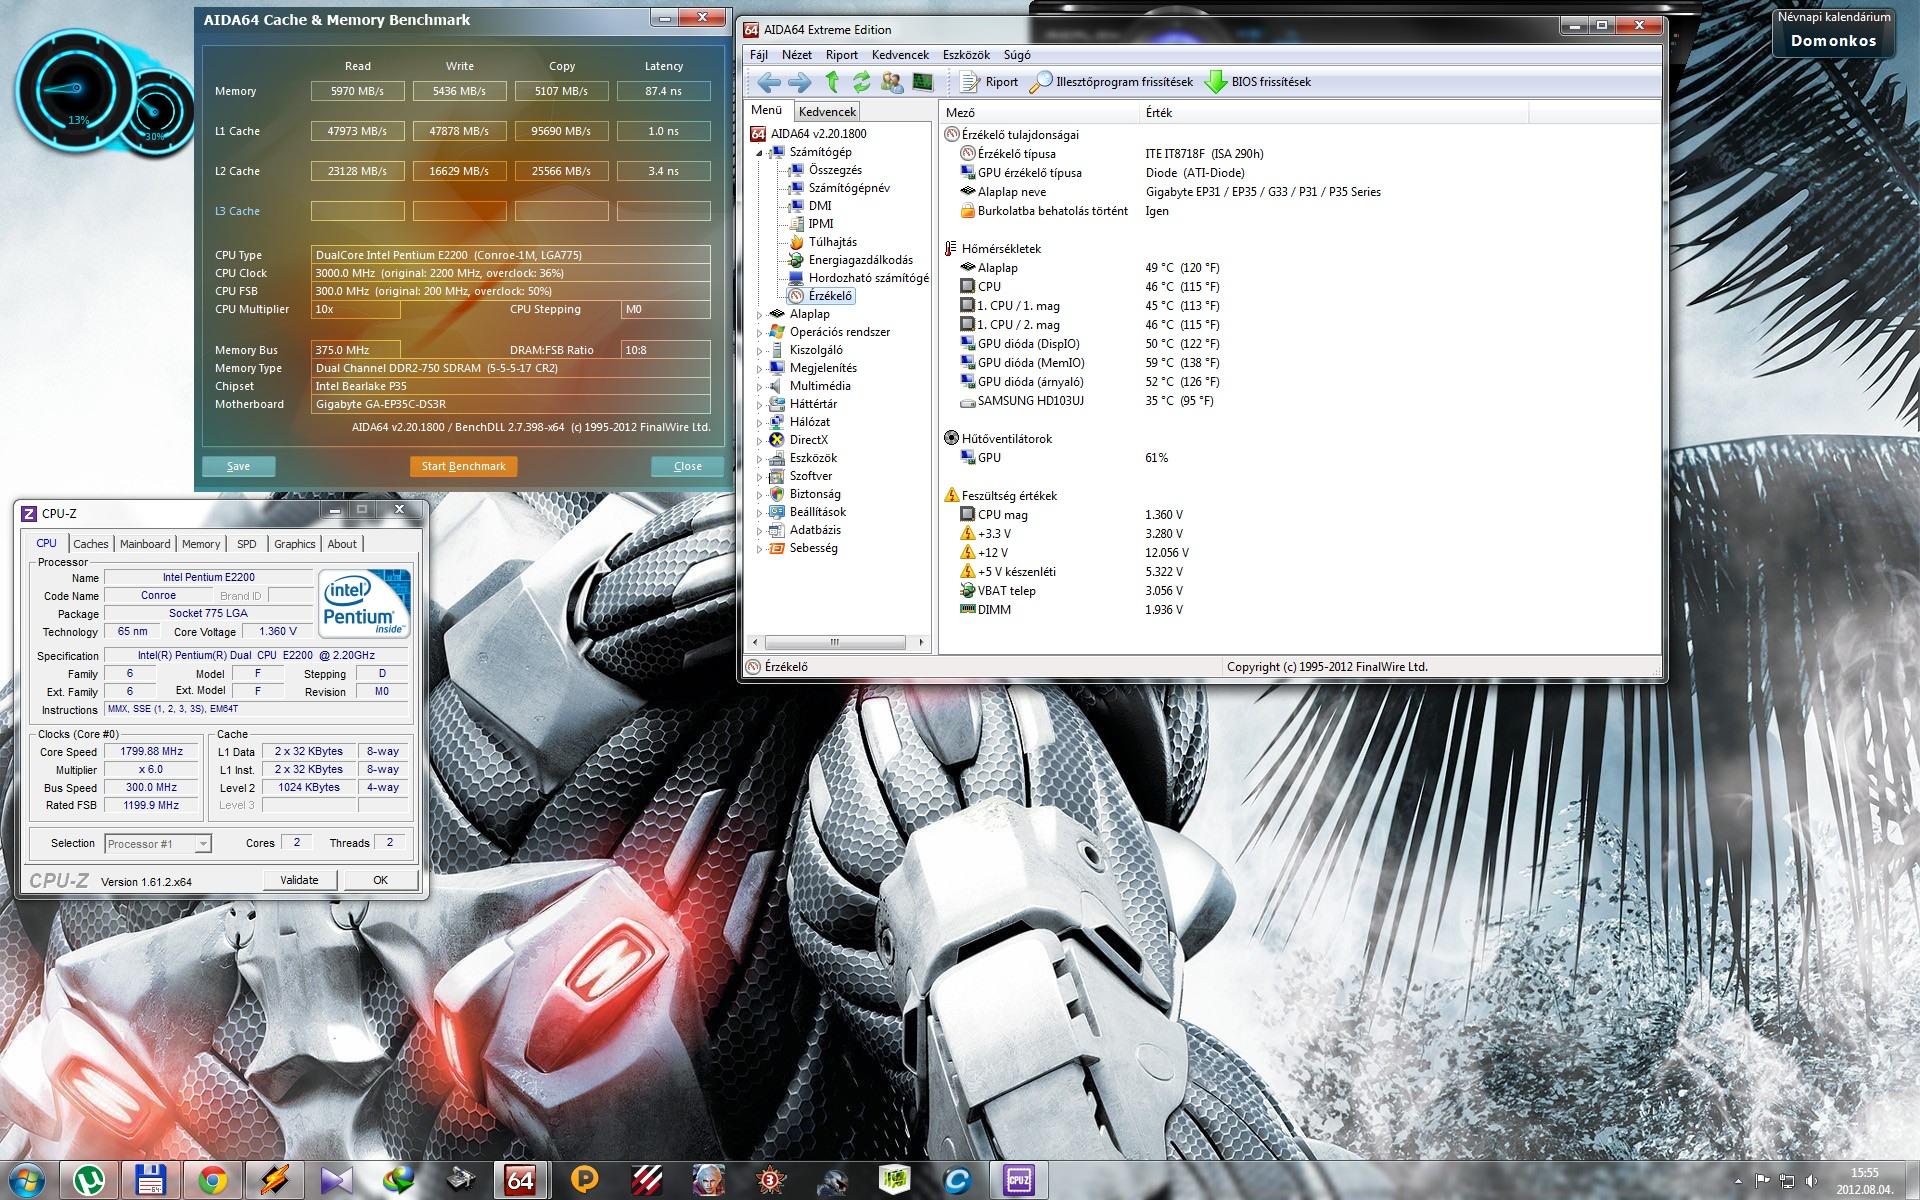
Task: Click the green up-level arrow in AIDA64 toolbar
Action: (831, 82)
